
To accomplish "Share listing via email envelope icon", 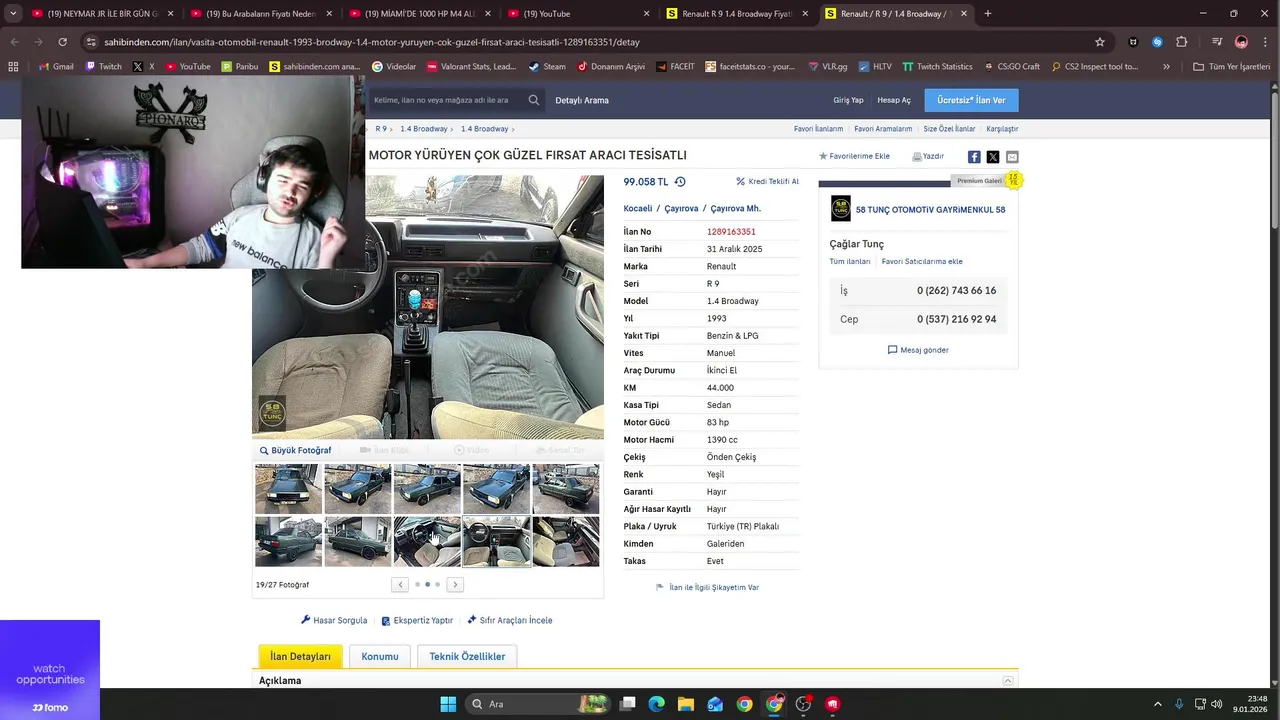I will [1012, 157].
